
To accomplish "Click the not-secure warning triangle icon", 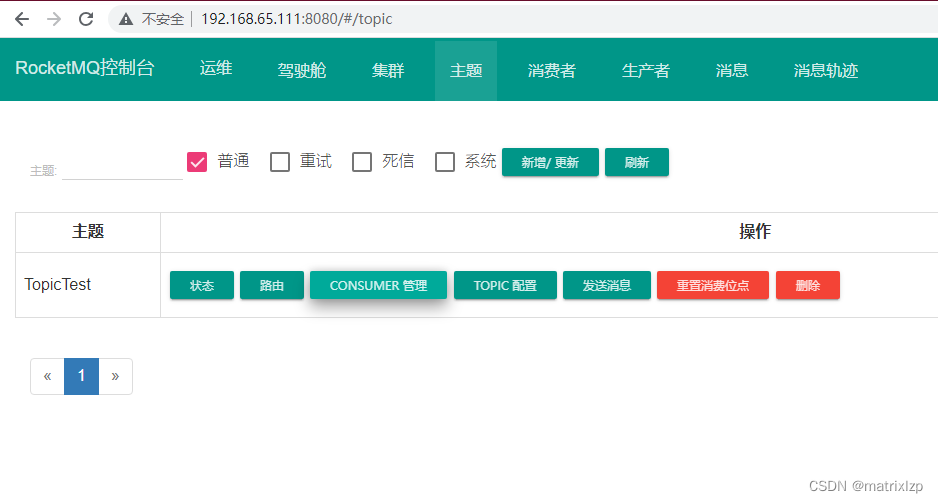I will tap(126, 19).
